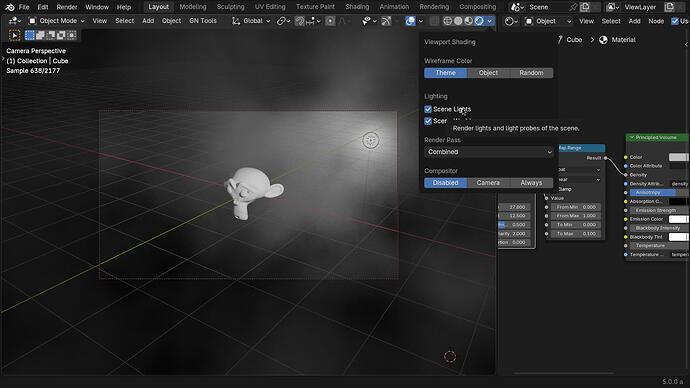The width and height of the screenshot is (690, 388).
Task: Toggle the Scene World checkbox
Action: click(428, 121)
